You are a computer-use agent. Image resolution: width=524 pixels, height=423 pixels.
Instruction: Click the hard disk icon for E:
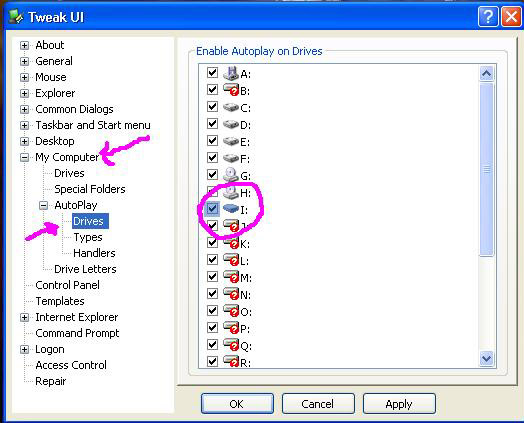pos(231,141)
